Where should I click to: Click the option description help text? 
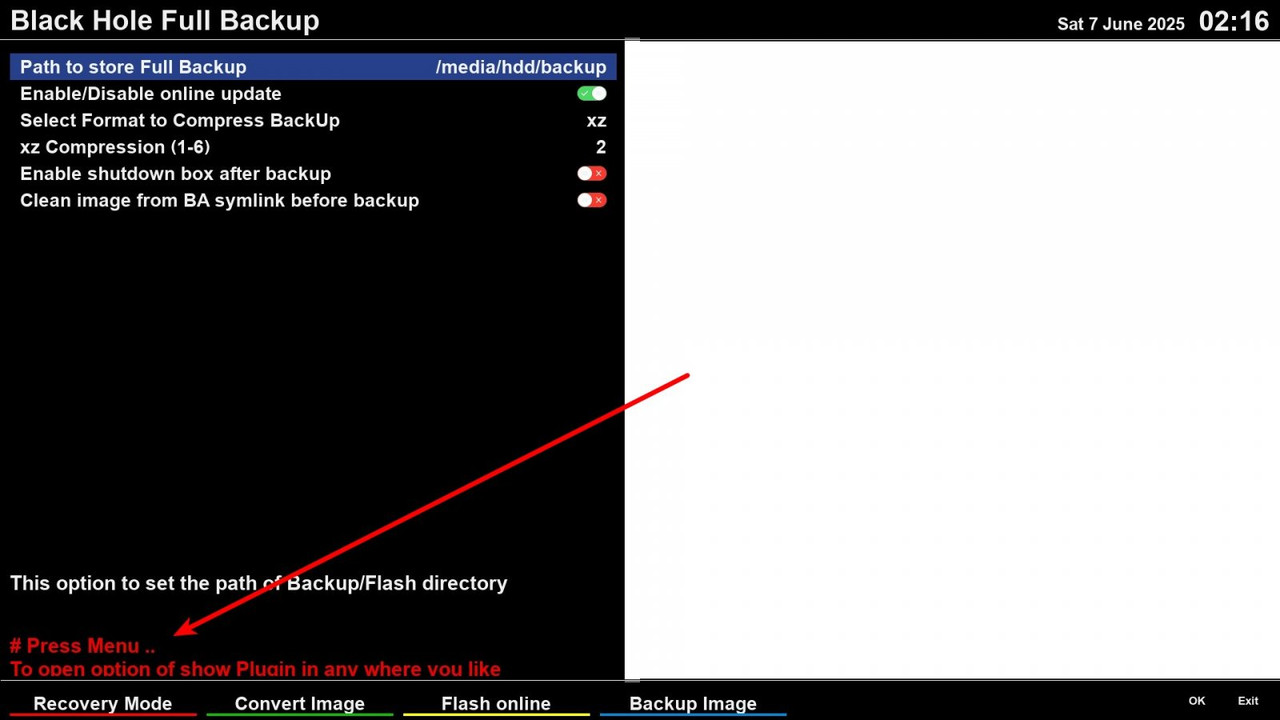pos(259,583)
